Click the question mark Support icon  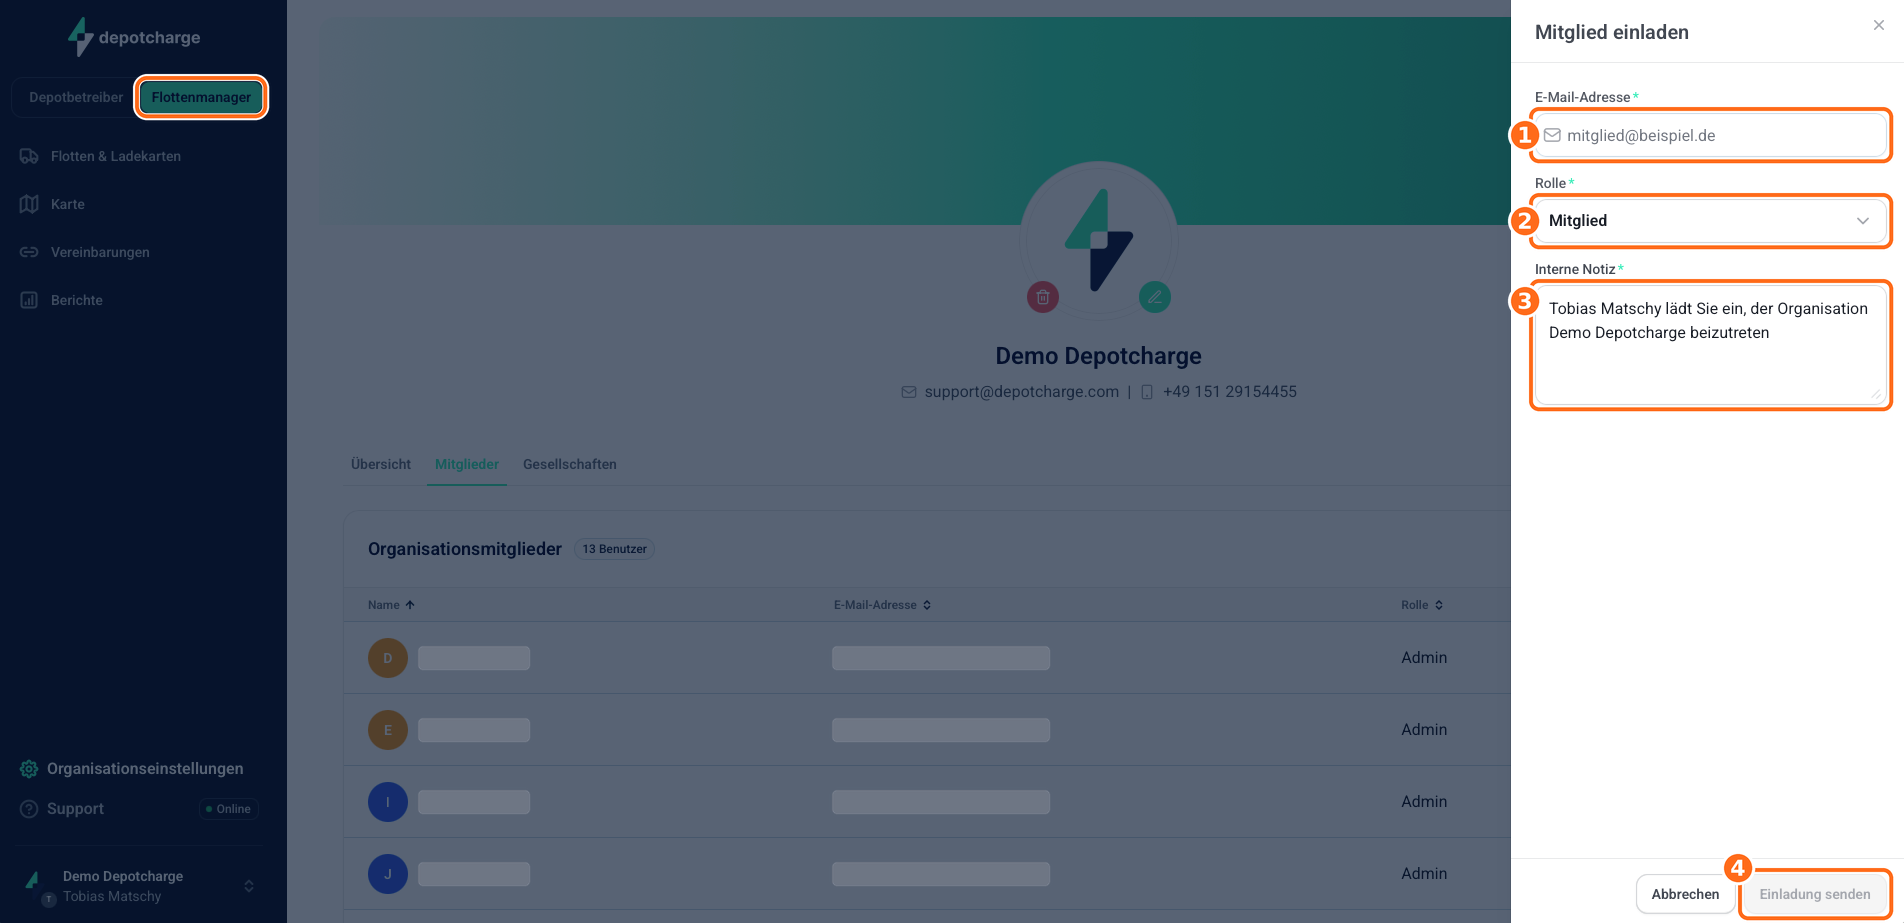[29, 809]
